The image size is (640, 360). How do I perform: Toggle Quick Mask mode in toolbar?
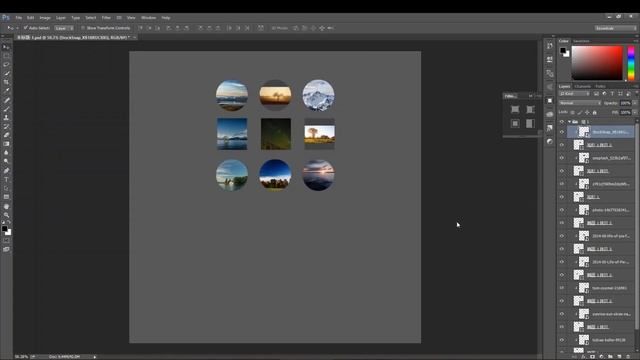click(x=6, y=241)
